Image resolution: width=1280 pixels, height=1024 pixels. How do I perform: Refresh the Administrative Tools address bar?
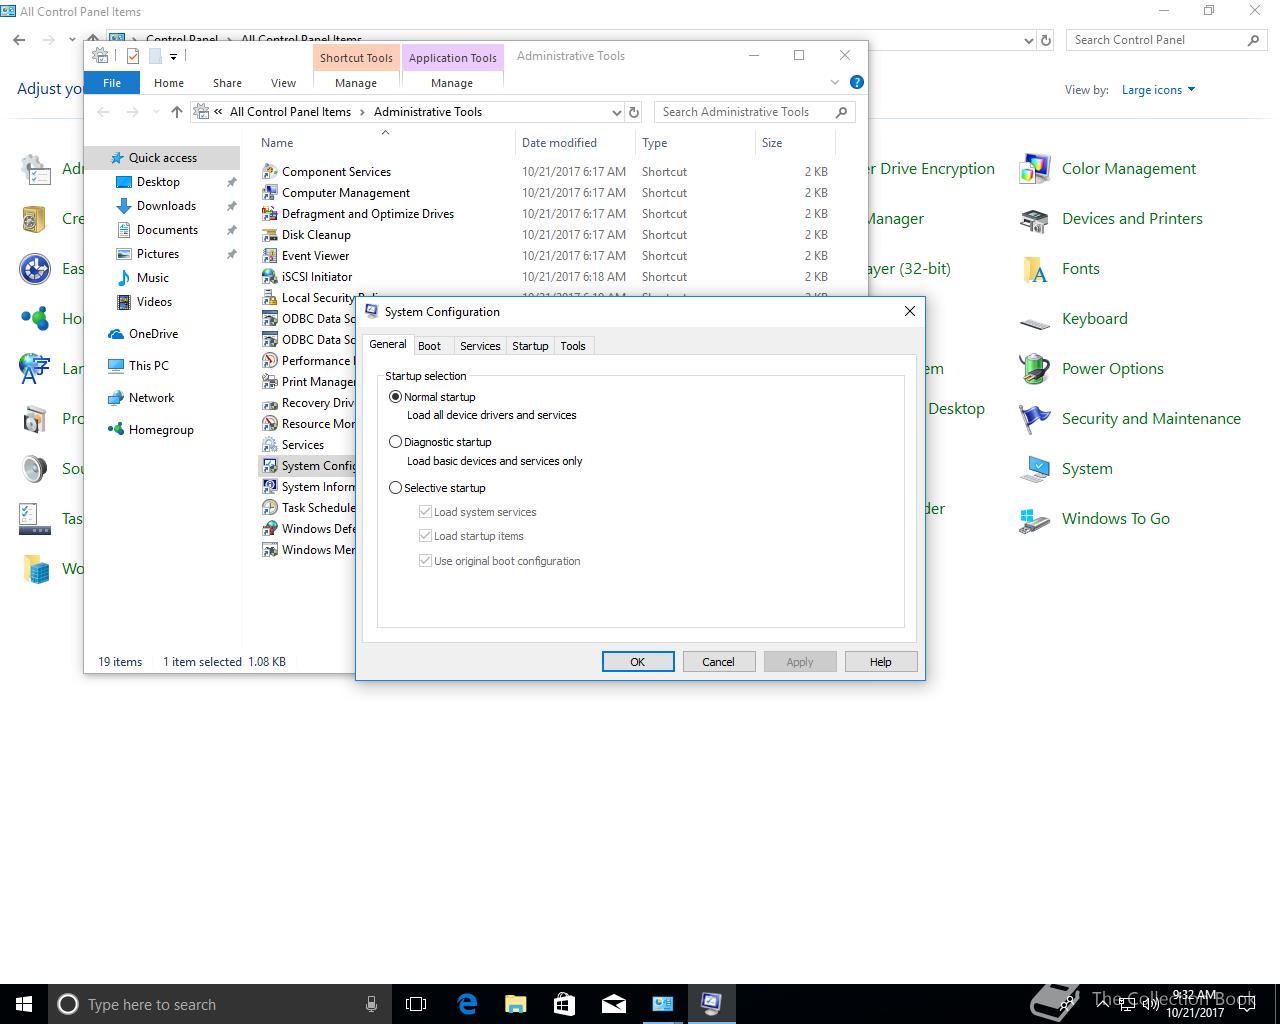point(634,112)
